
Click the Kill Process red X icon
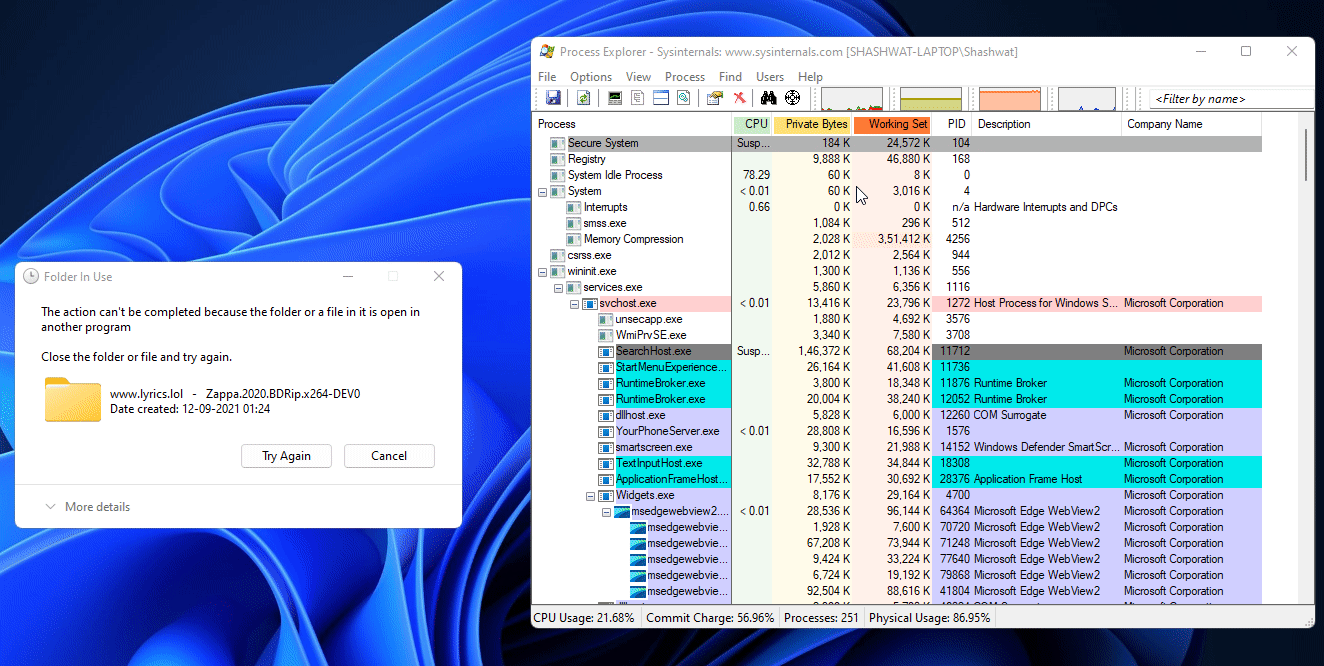click(740, 98)
